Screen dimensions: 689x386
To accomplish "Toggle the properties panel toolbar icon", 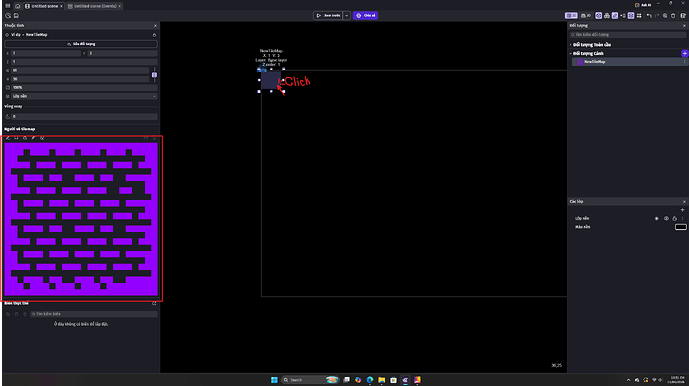I will coord(615,15).
